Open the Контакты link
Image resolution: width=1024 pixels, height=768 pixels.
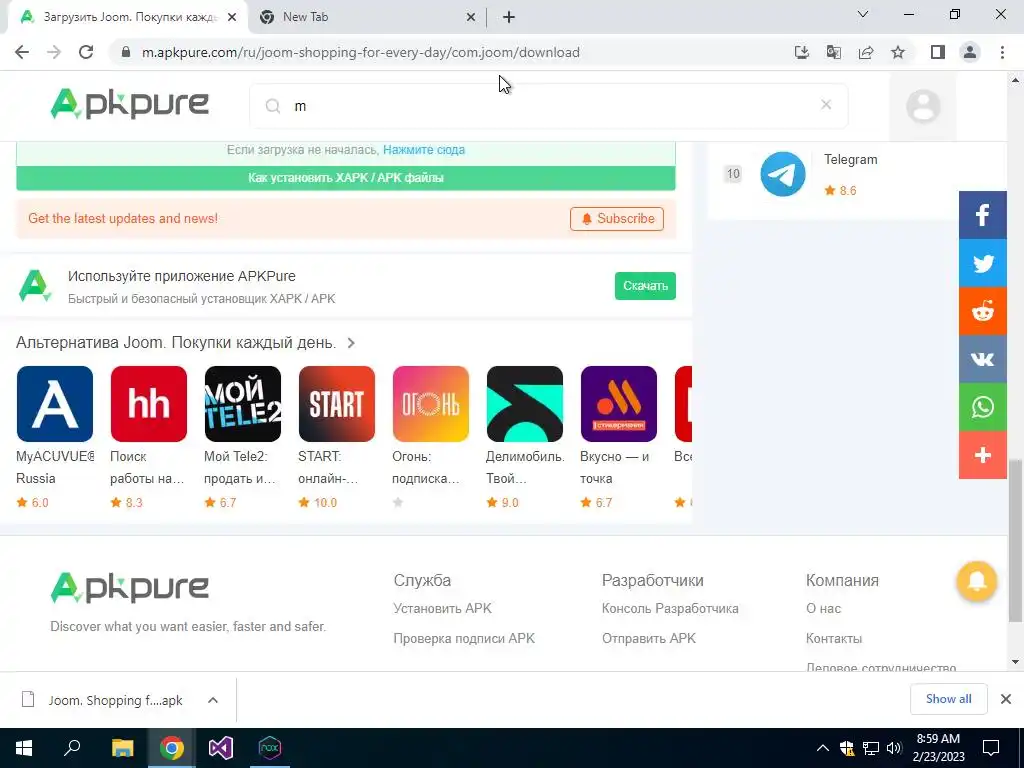pyautogui.click(x=834, y=639)
